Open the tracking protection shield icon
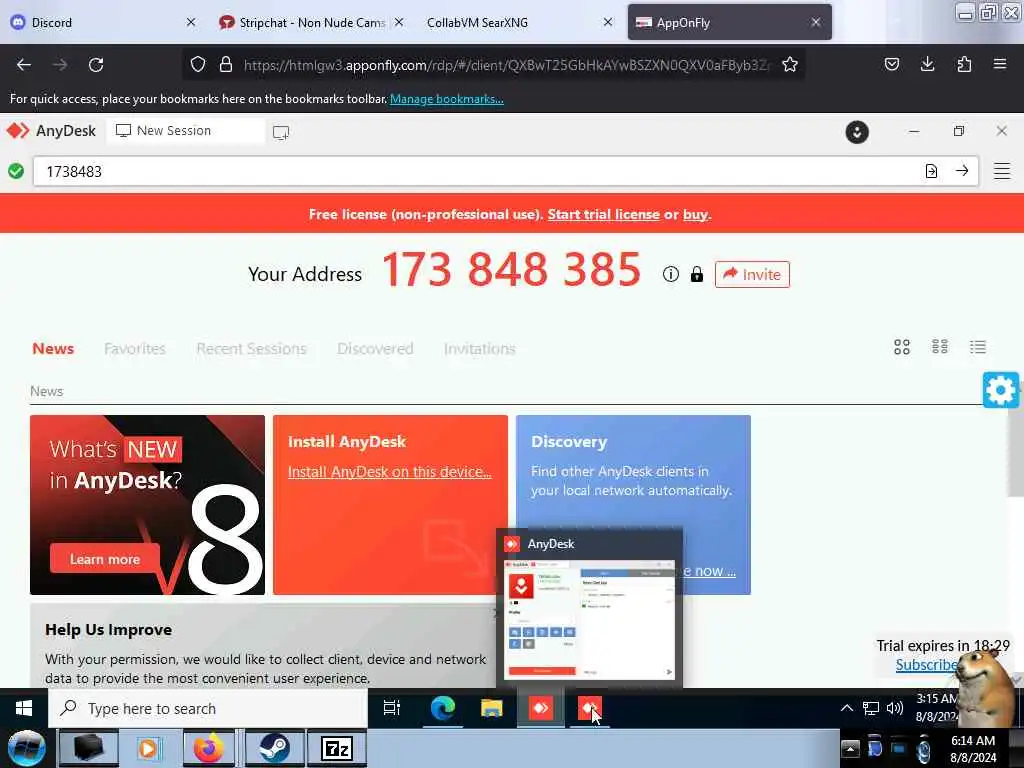The image size is (1024, 768). [198, 65]
